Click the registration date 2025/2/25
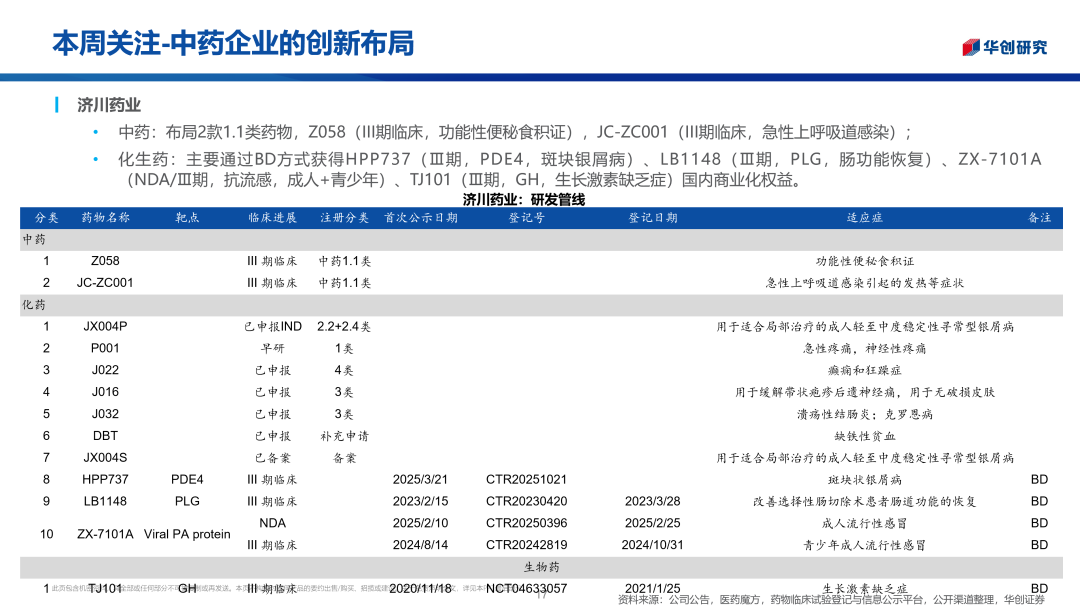1080x605 pixels. click(x=652, y=523)
